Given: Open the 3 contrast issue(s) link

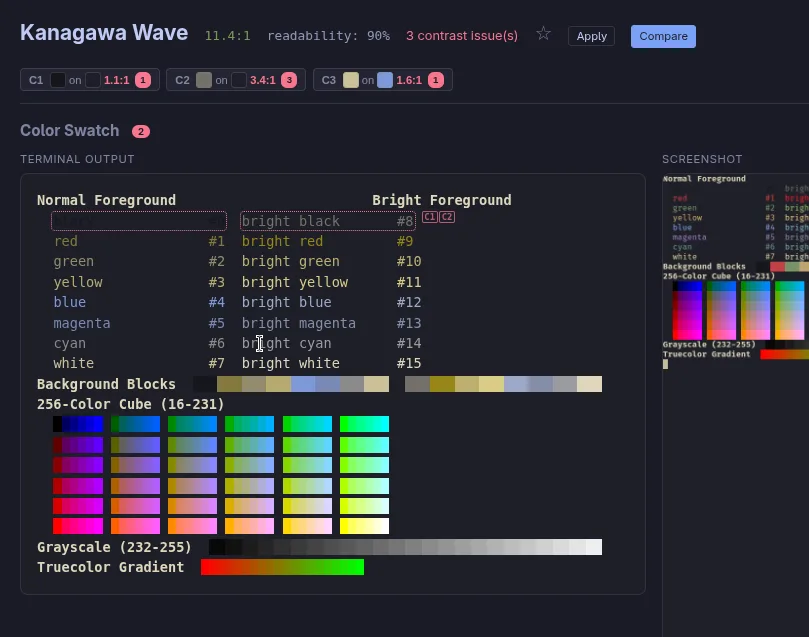Looking at the screenshot, I should 461,36.
